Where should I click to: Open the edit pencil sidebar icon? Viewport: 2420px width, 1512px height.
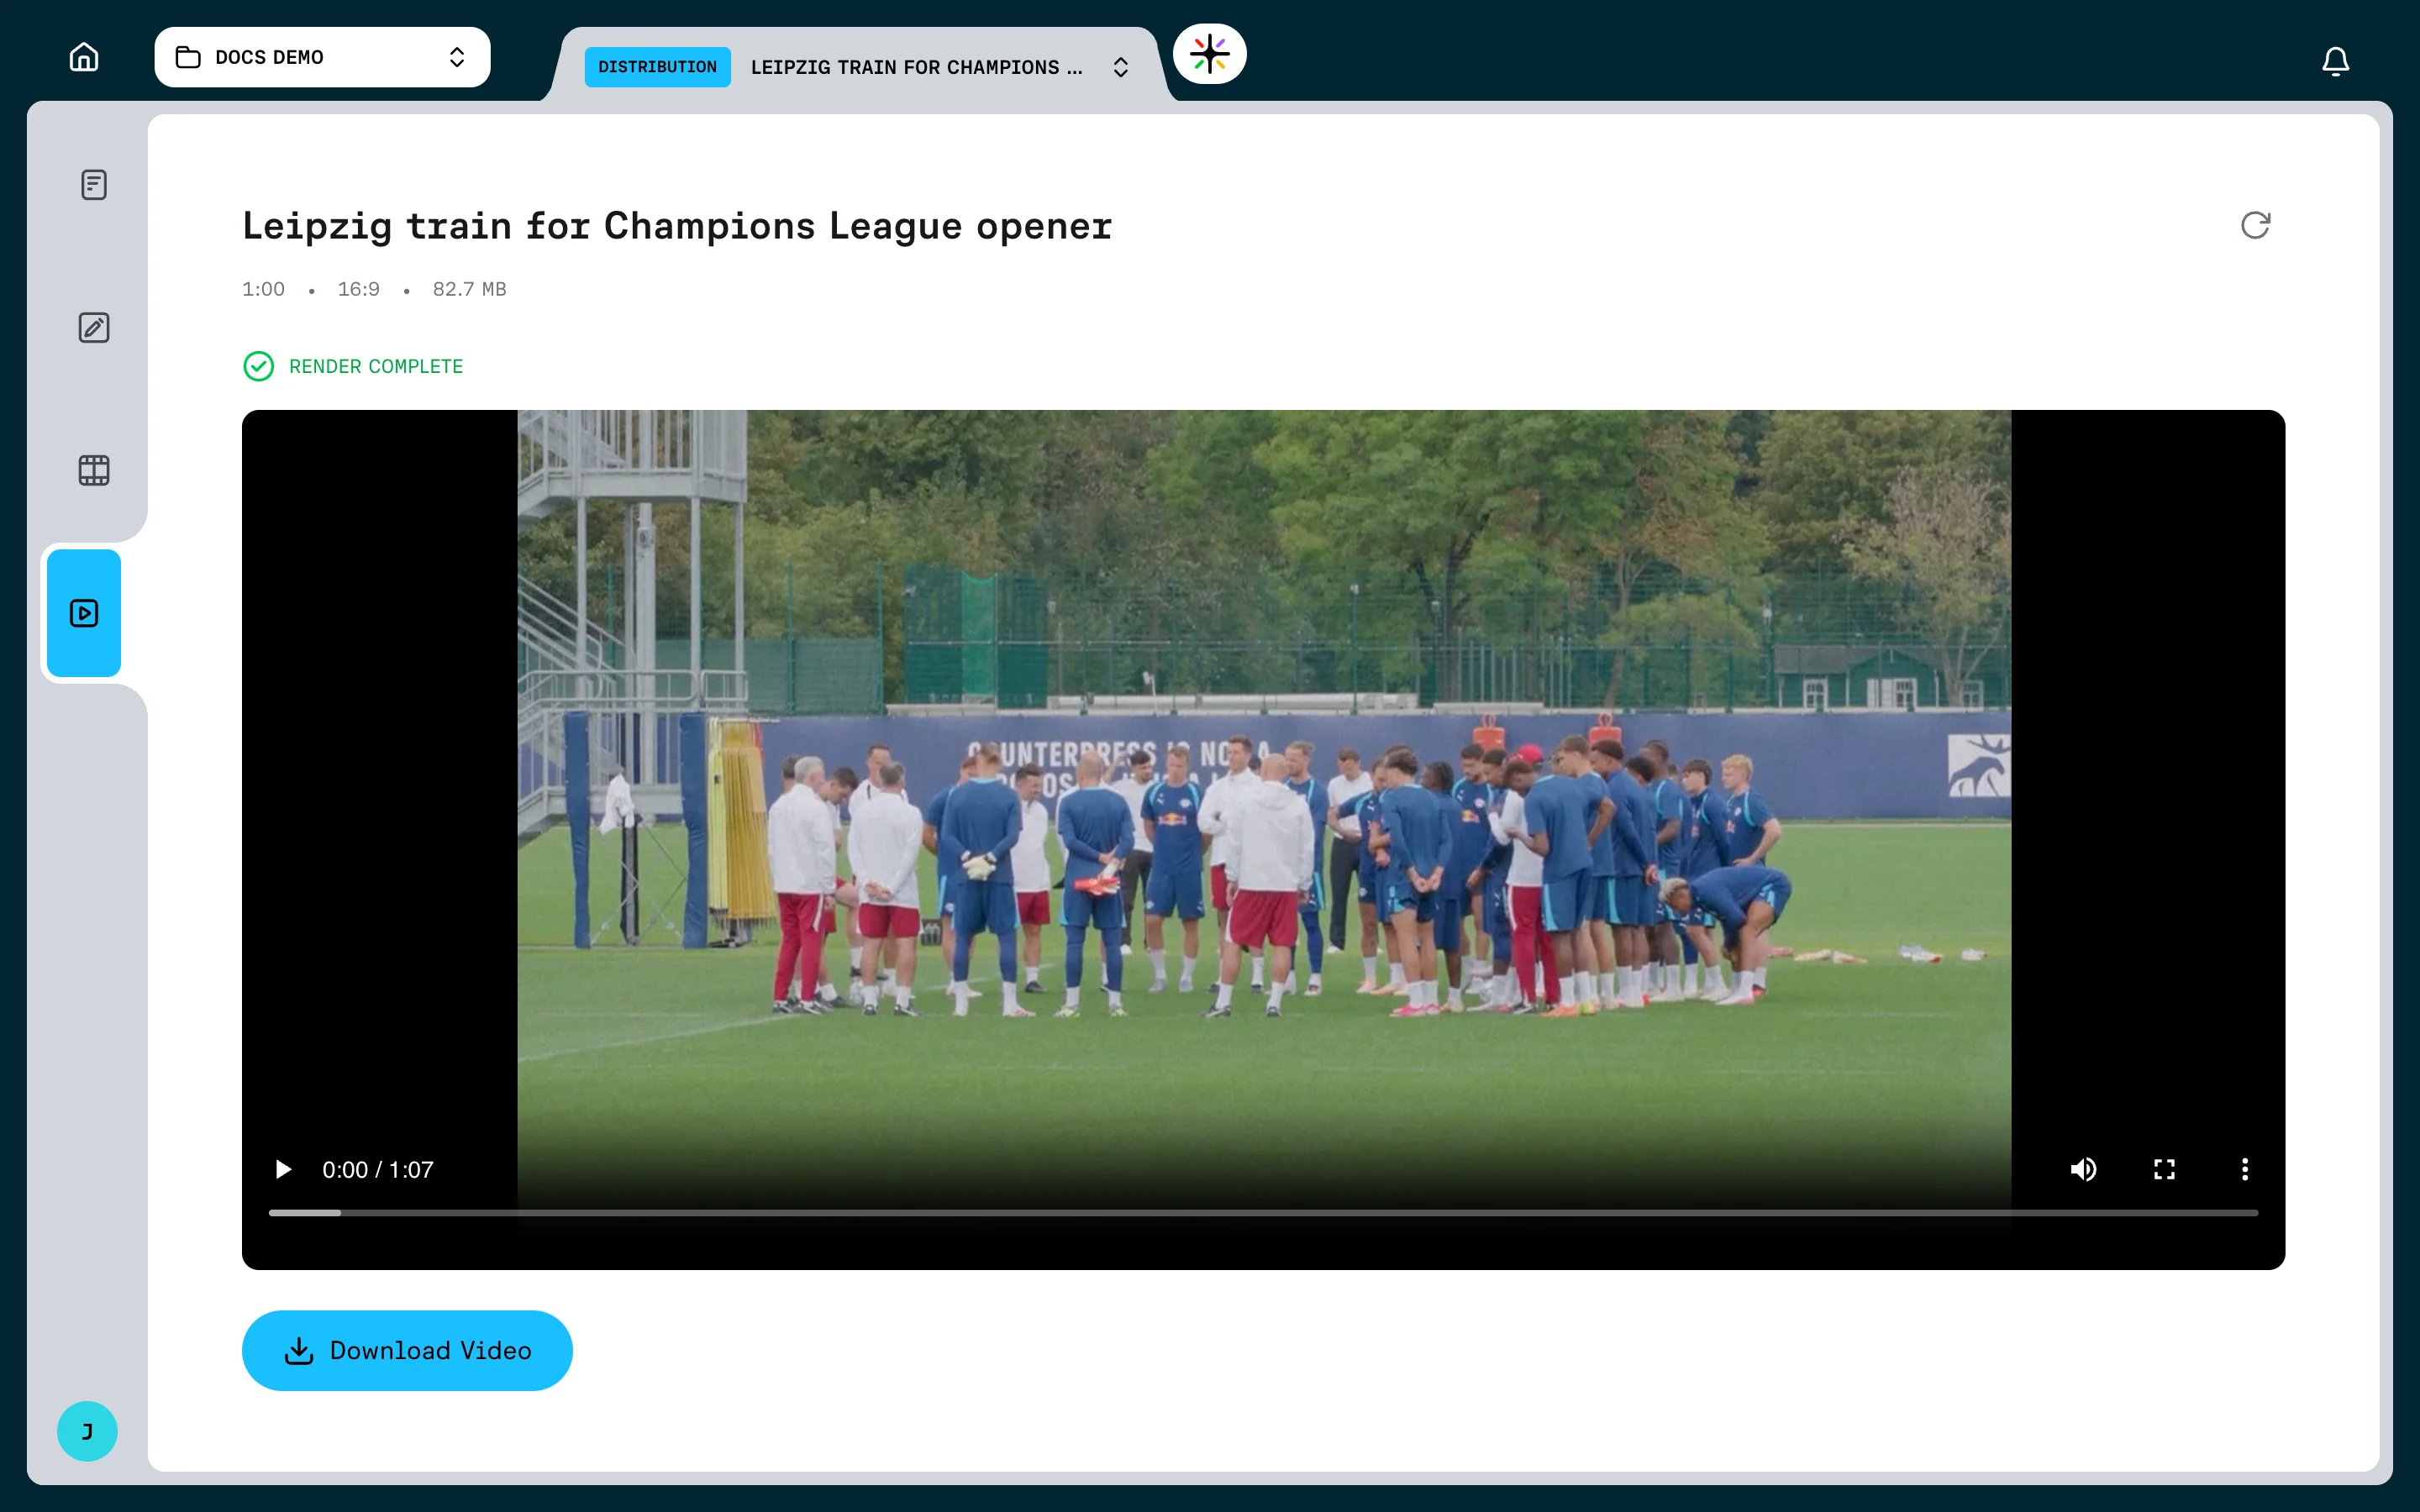click(x=94, y=328)
